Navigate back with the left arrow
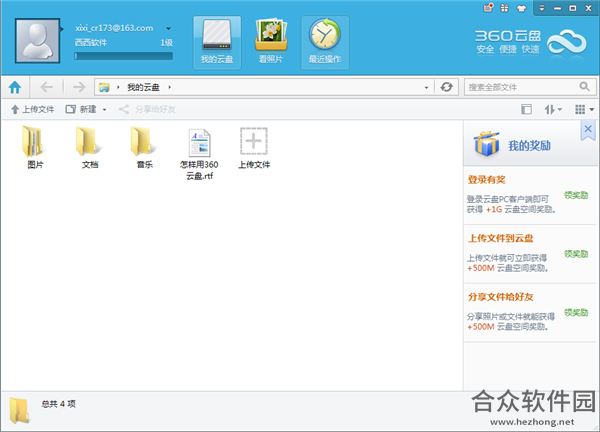This screenshot has height=432, width=600. click(x=46, y=87)
